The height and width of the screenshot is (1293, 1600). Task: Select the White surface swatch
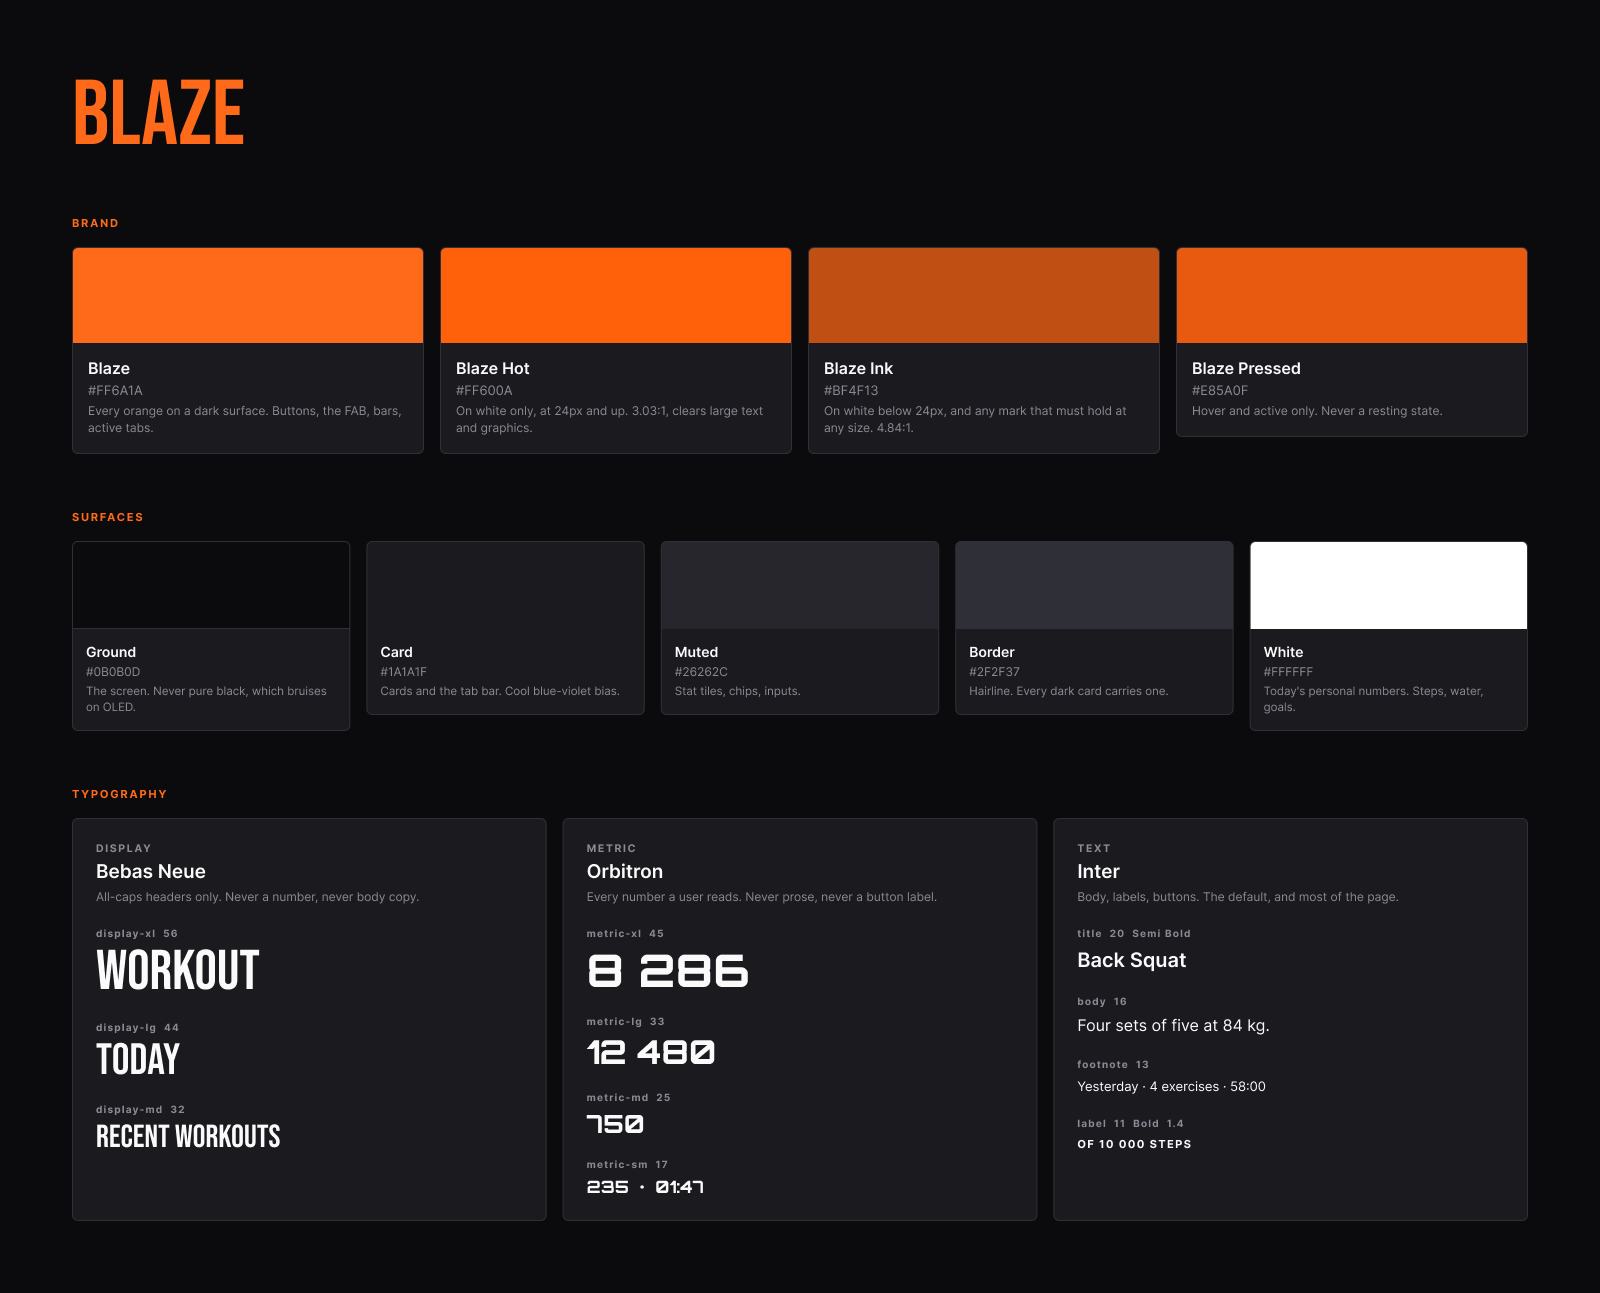click(x=1388, y=586)
